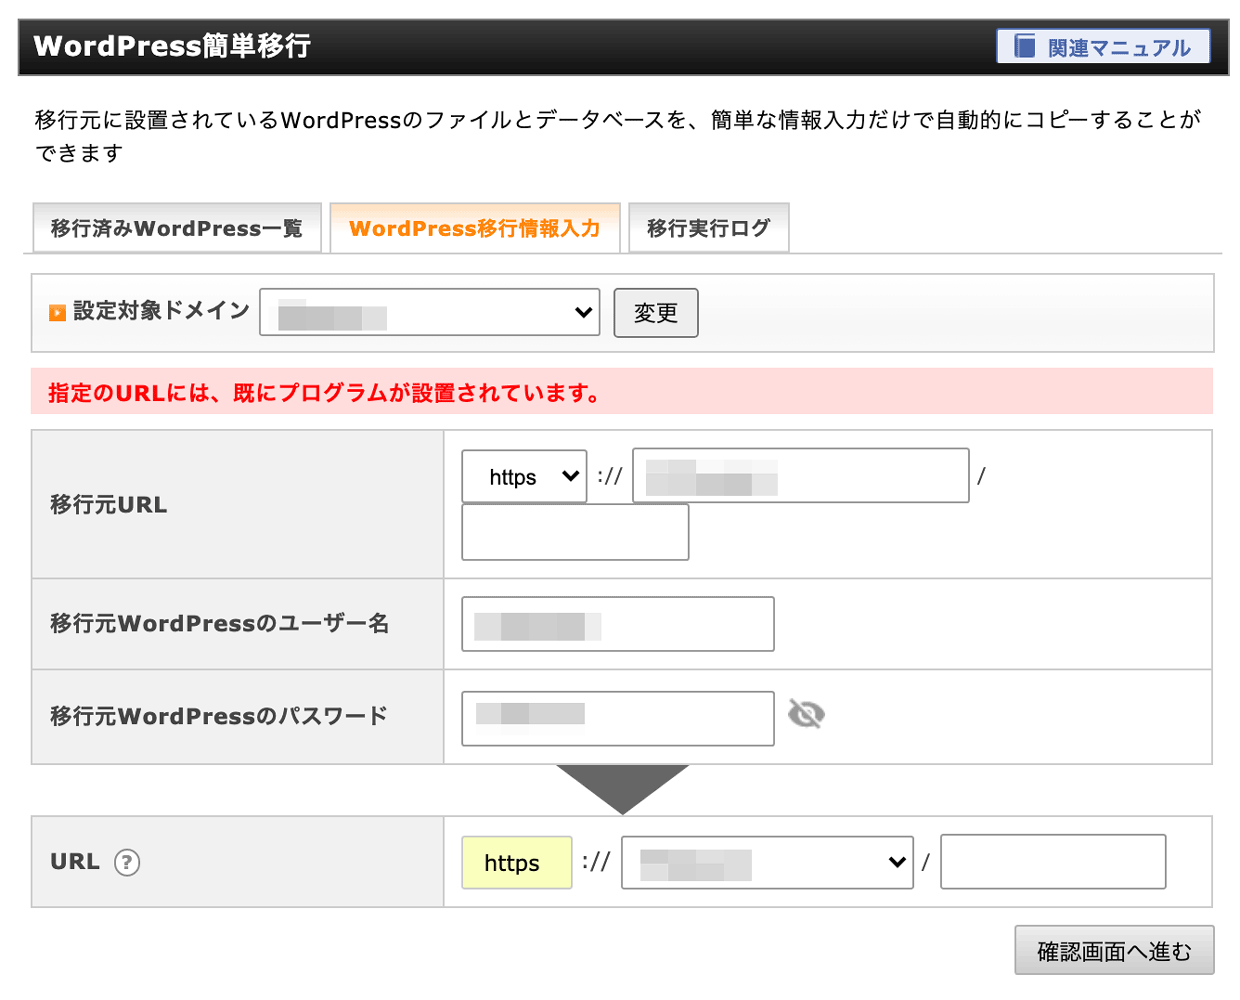Expand the destination URL domain dropdown
The height and width of the screenshot is (1000, 1240).
pos(768,862)
